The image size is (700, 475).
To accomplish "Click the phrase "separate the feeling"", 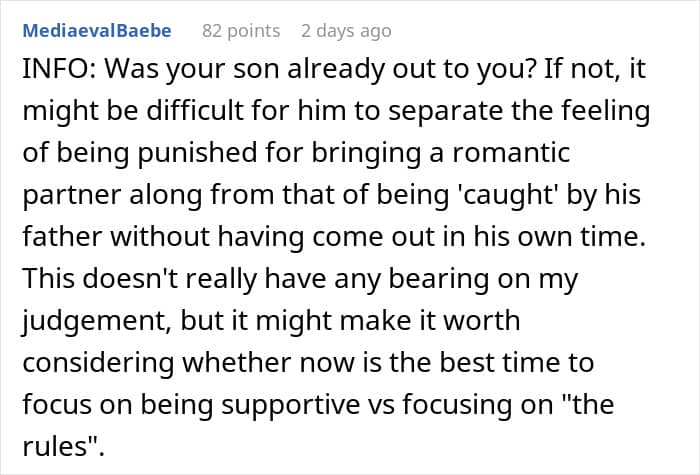I will [519, 111].
